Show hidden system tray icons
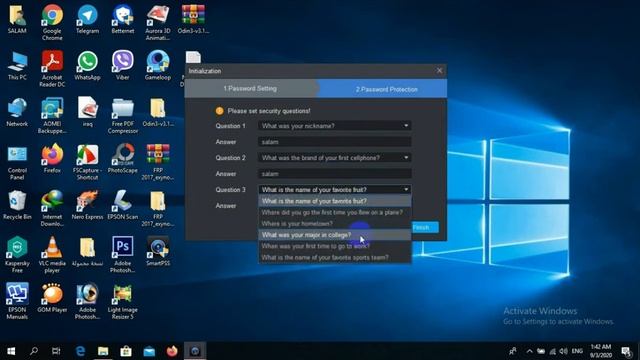Viewport: 640px width, 360px height. pyautogui.click(x=529, y=351)
